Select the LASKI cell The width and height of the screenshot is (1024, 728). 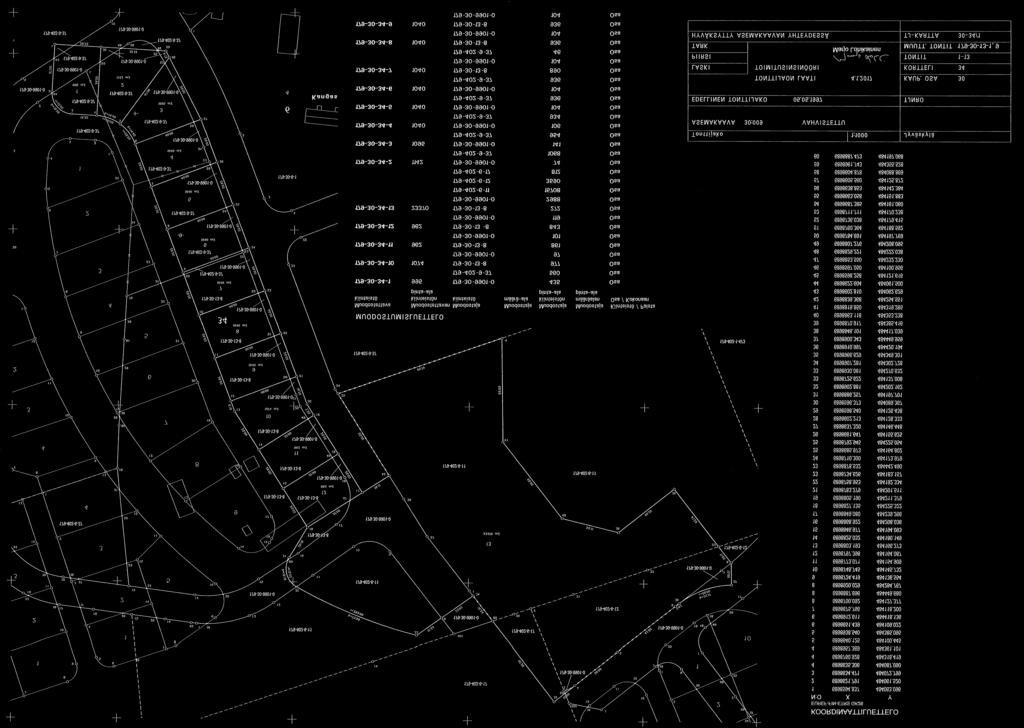pyautogui.click(x=718, y=69)
